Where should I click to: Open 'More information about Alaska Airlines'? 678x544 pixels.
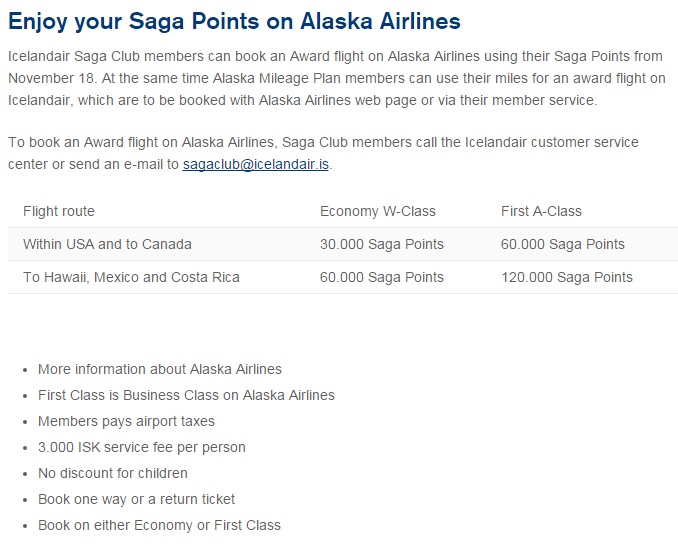(160, 369)
